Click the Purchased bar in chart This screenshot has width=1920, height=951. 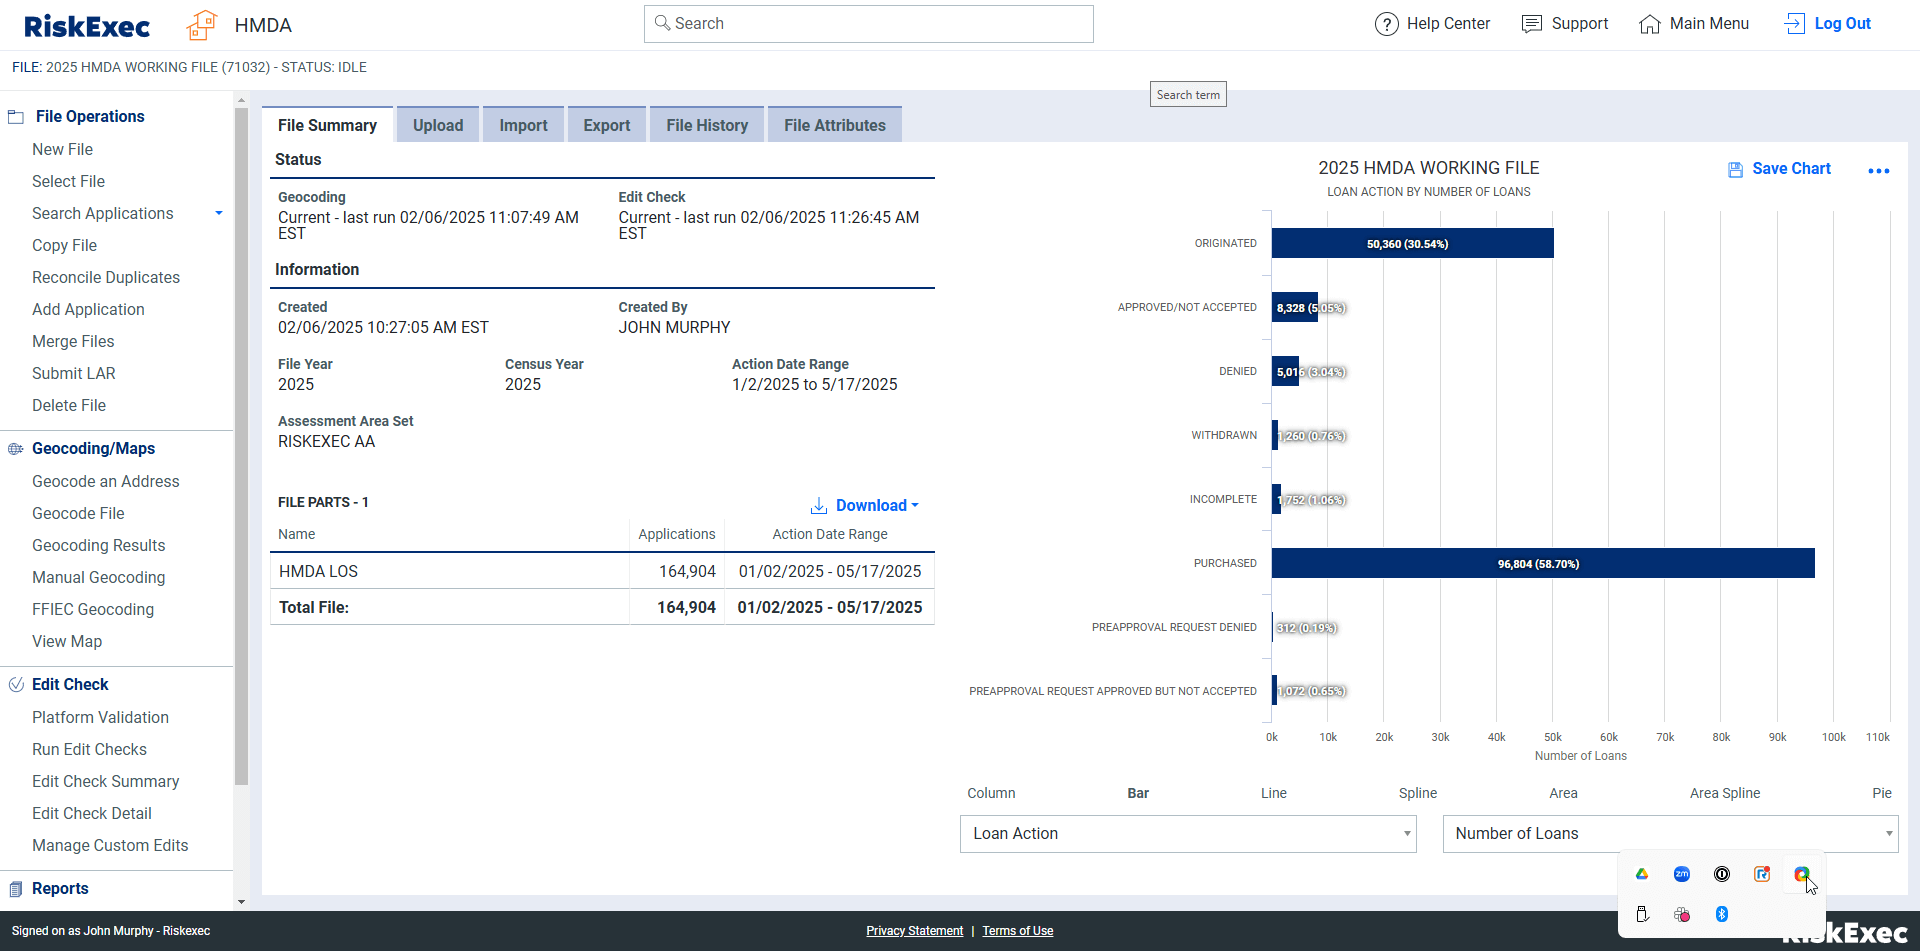(1542, 563)
